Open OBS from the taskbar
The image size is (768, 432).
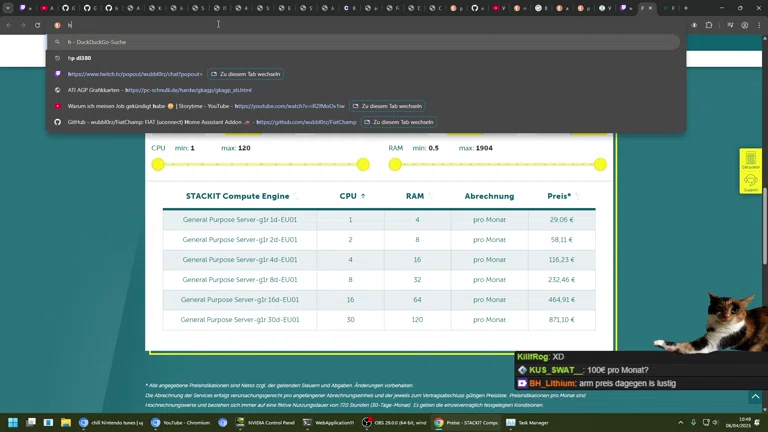coord(394,422)
